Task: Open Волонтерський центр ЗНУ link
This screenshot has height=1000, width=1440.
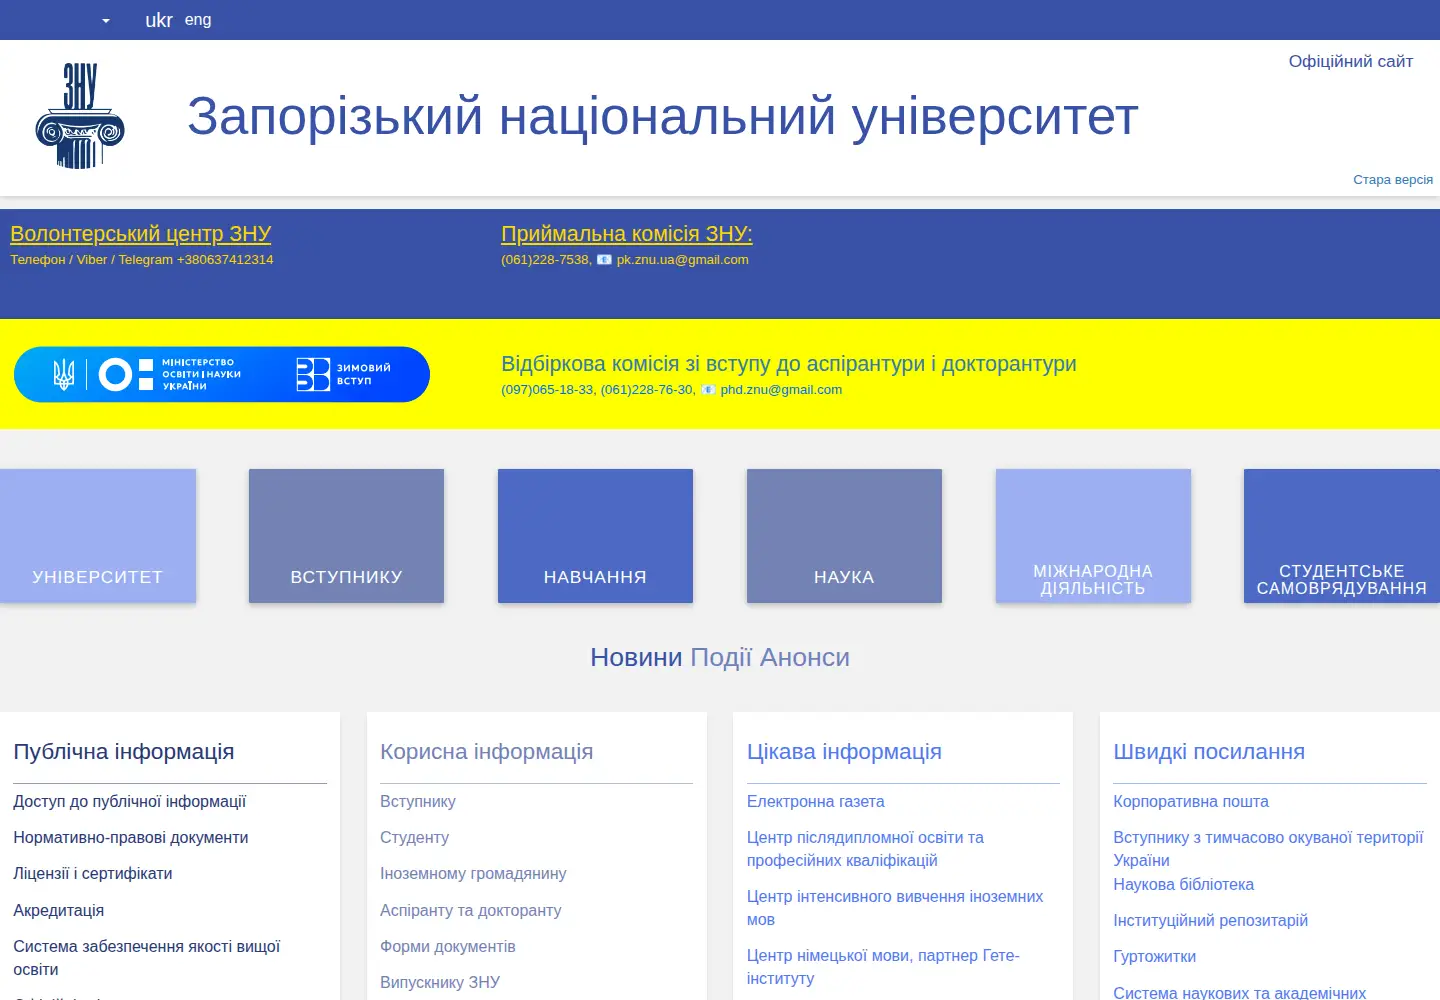Action: 141,234
